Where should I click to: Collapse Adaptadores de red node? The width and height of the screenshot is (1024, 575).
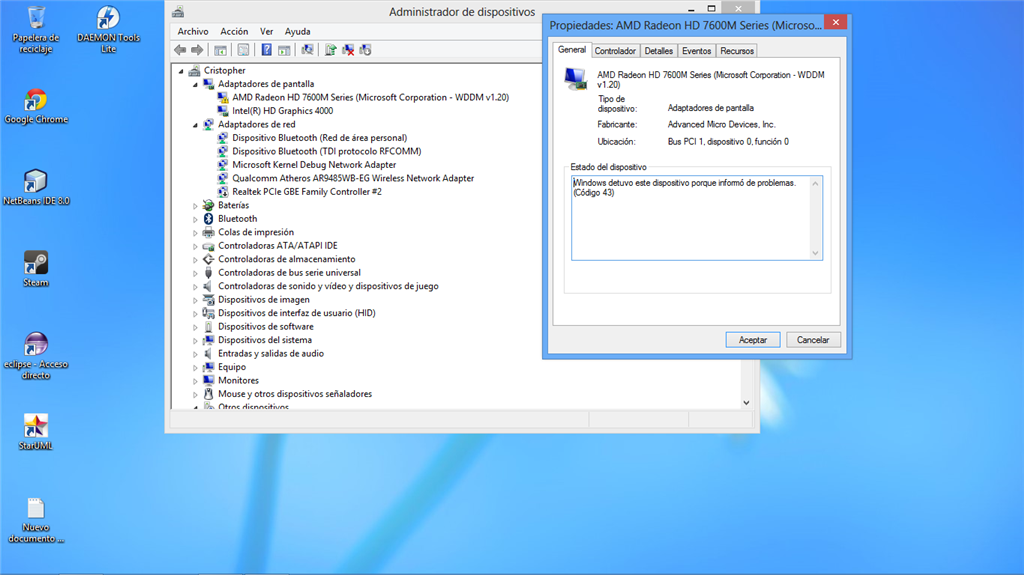point(195,125)
